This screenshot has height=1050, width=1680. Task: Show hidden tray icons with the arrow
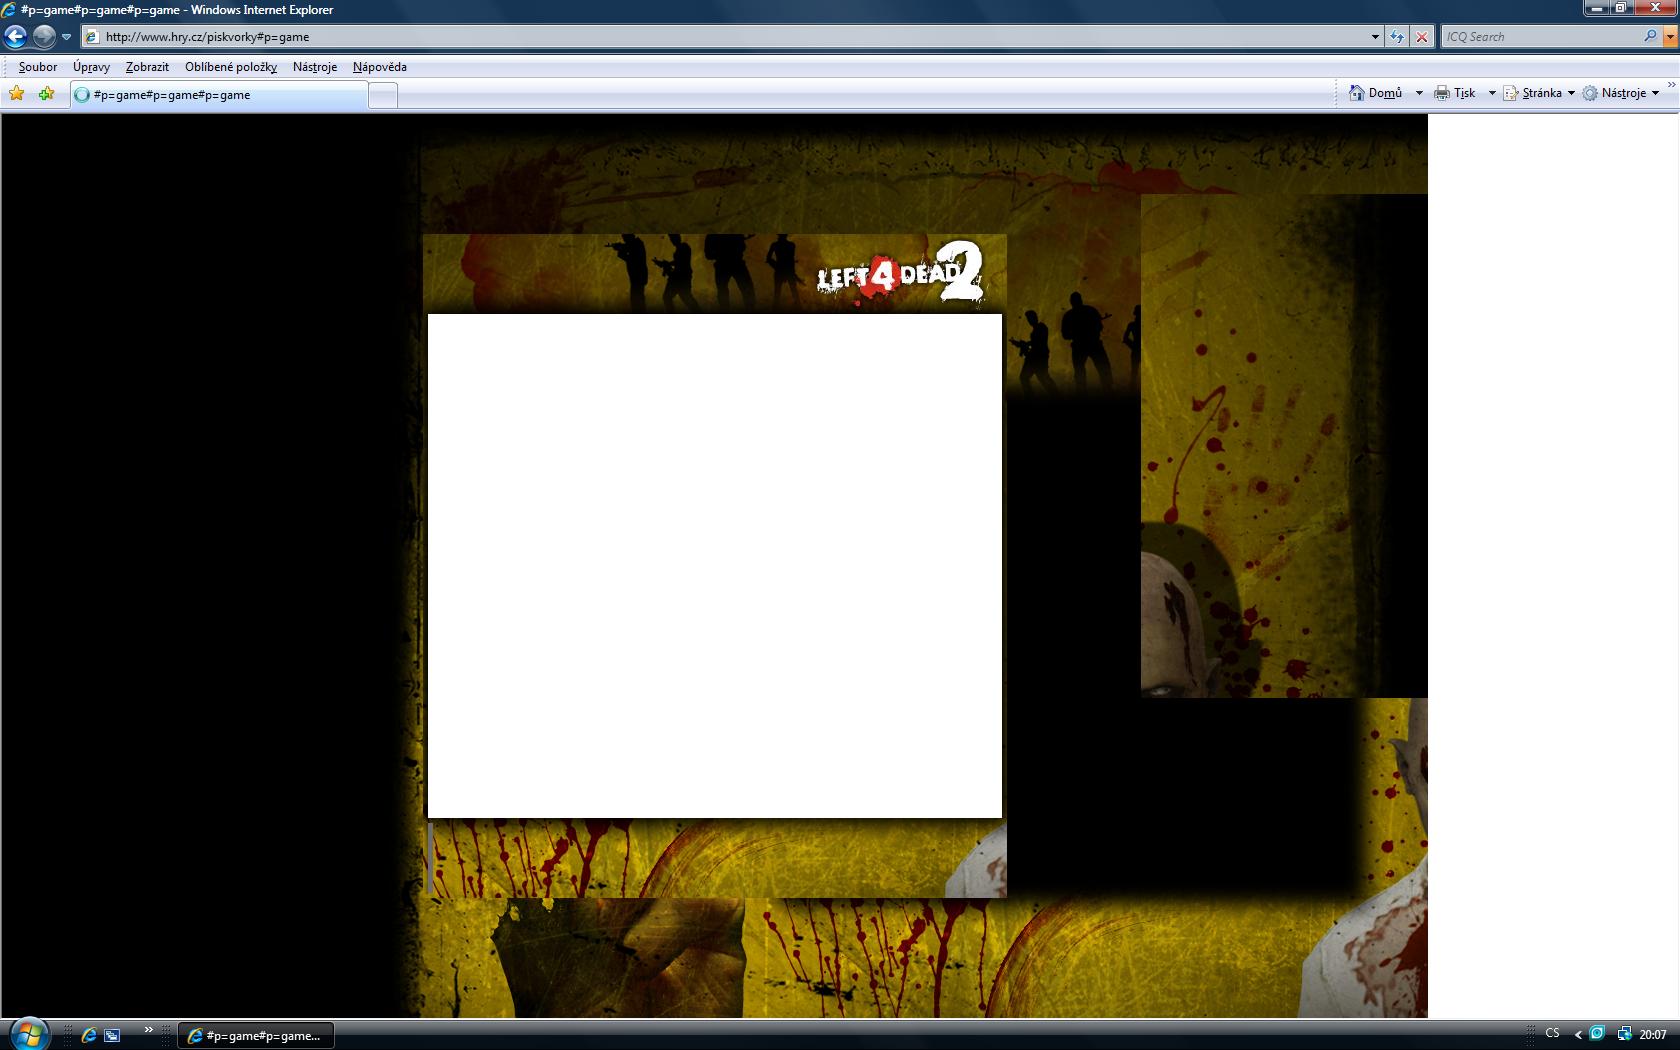(1578, 1035)
